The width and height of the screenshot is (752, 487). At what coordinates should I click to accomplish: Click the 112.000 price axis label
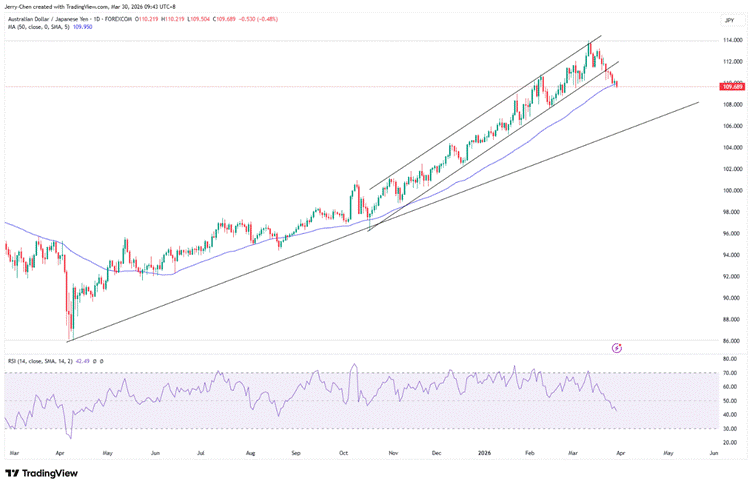[732, 61]
